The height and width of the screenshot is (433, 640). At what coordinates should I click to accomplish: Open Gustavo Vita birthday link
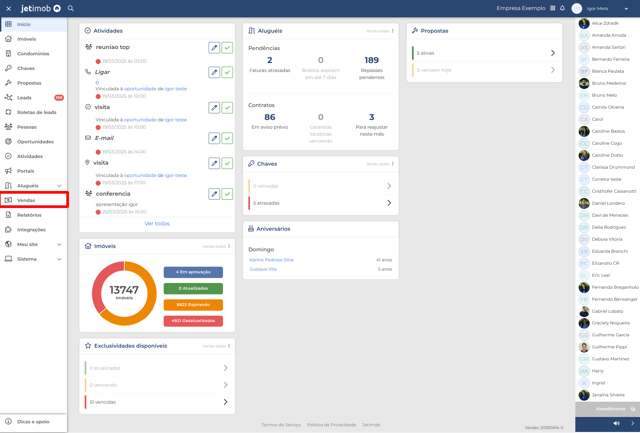263,269
